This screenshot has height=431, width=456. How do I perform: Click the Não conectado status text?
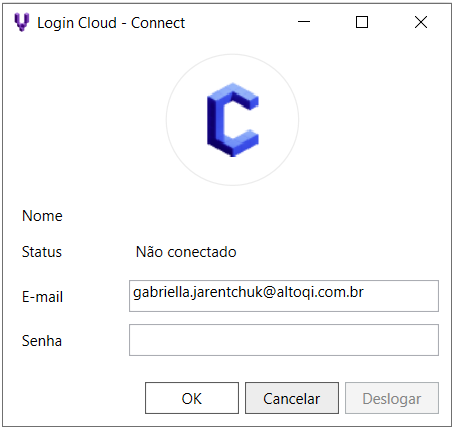click(x=186, y=252)
